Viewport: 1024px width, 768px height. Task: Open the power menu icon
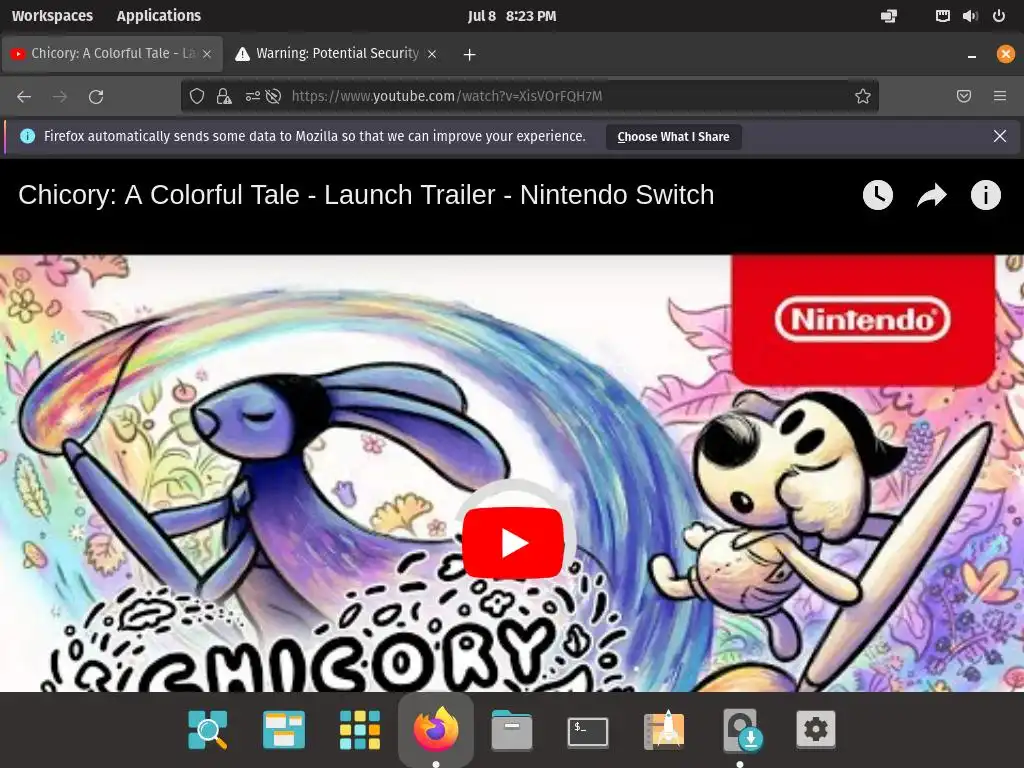(999, 16)
